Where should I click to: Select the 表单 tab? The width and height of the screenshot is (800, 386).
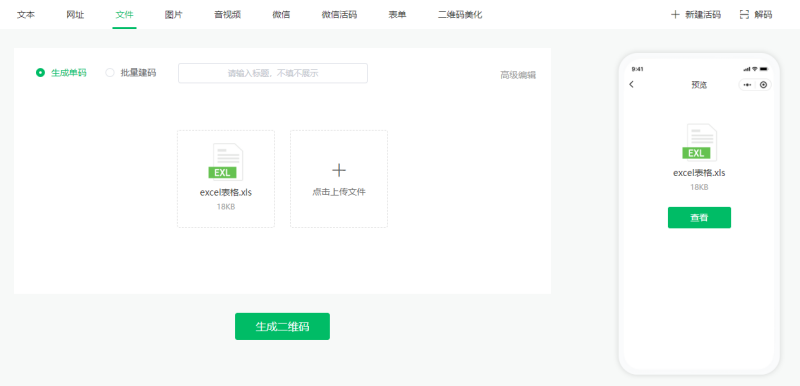tap(397, 15)
